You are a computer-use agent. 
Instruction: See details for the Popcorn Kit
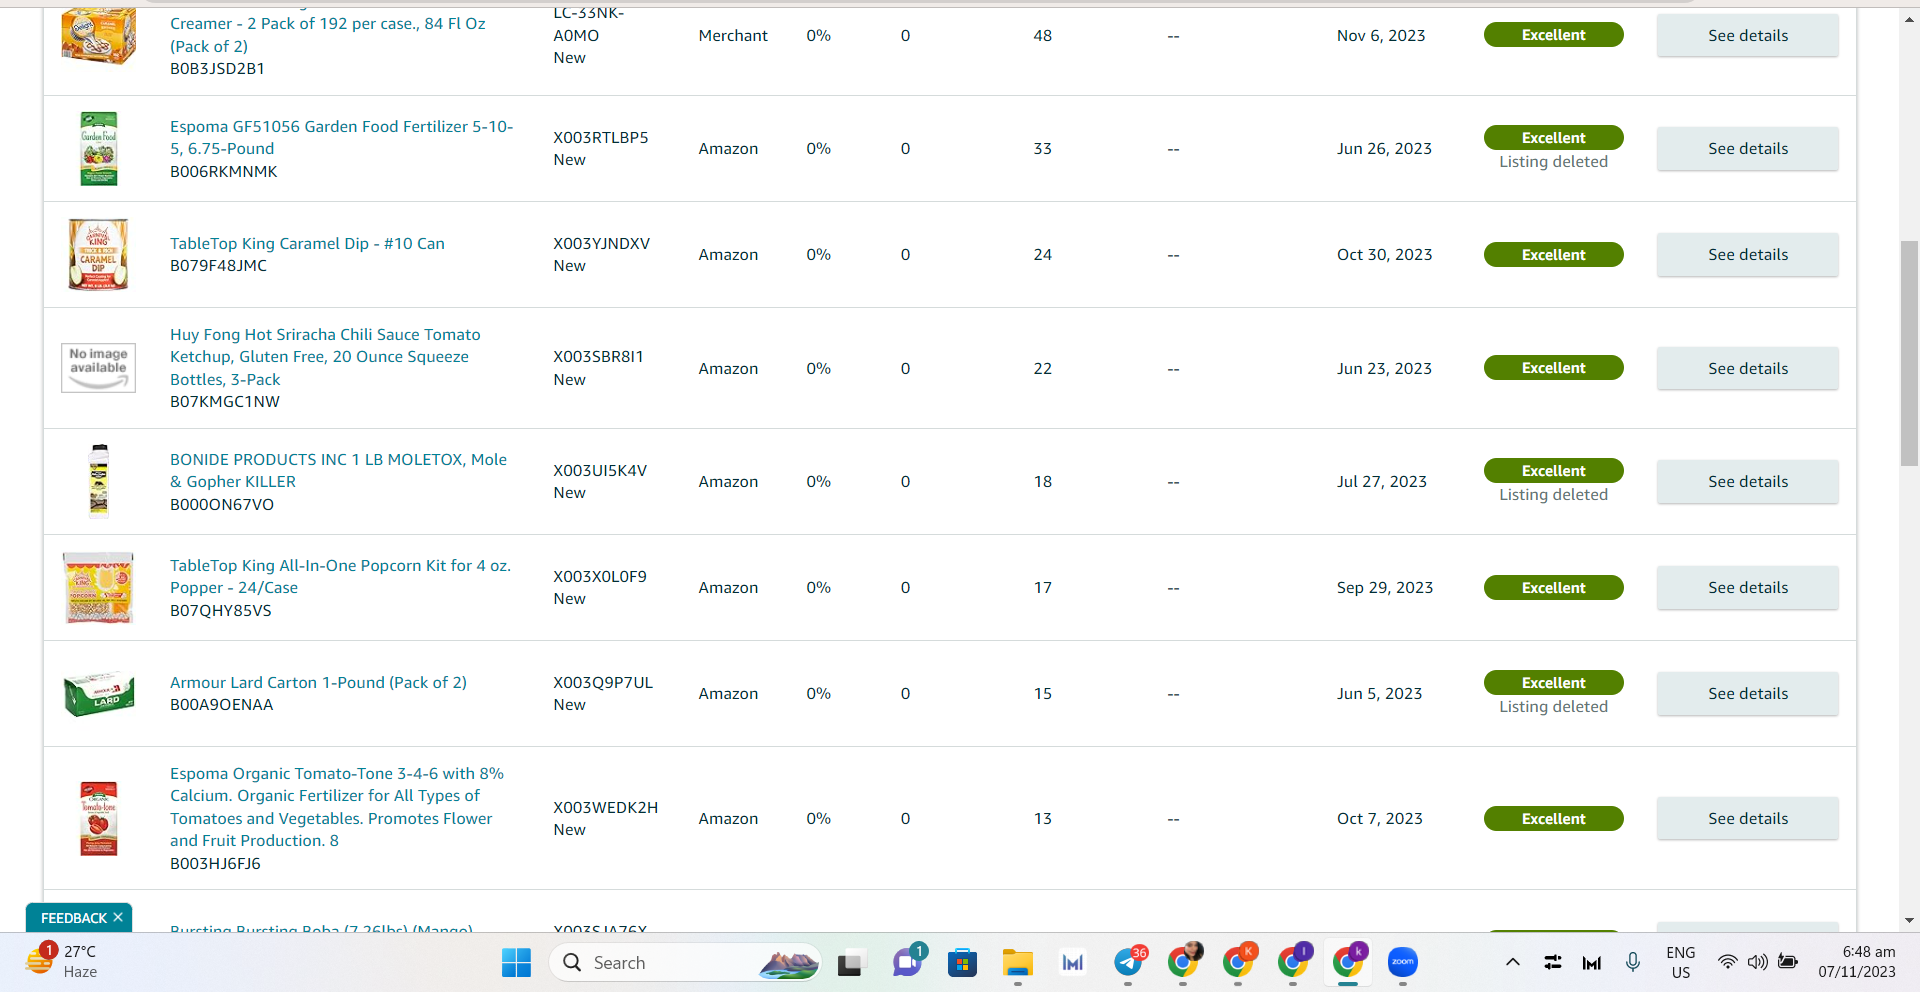(1747, 588)
